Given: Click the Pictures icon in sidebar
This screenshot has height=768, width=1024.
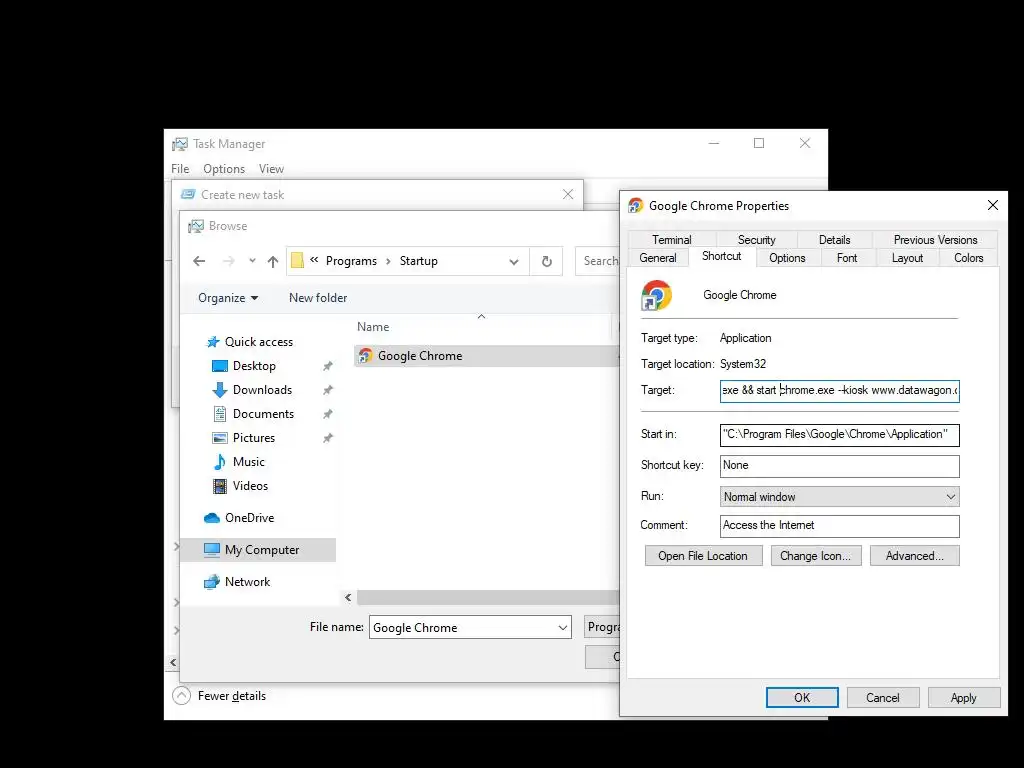Looking at the screenshot, I should coord(220,438).
